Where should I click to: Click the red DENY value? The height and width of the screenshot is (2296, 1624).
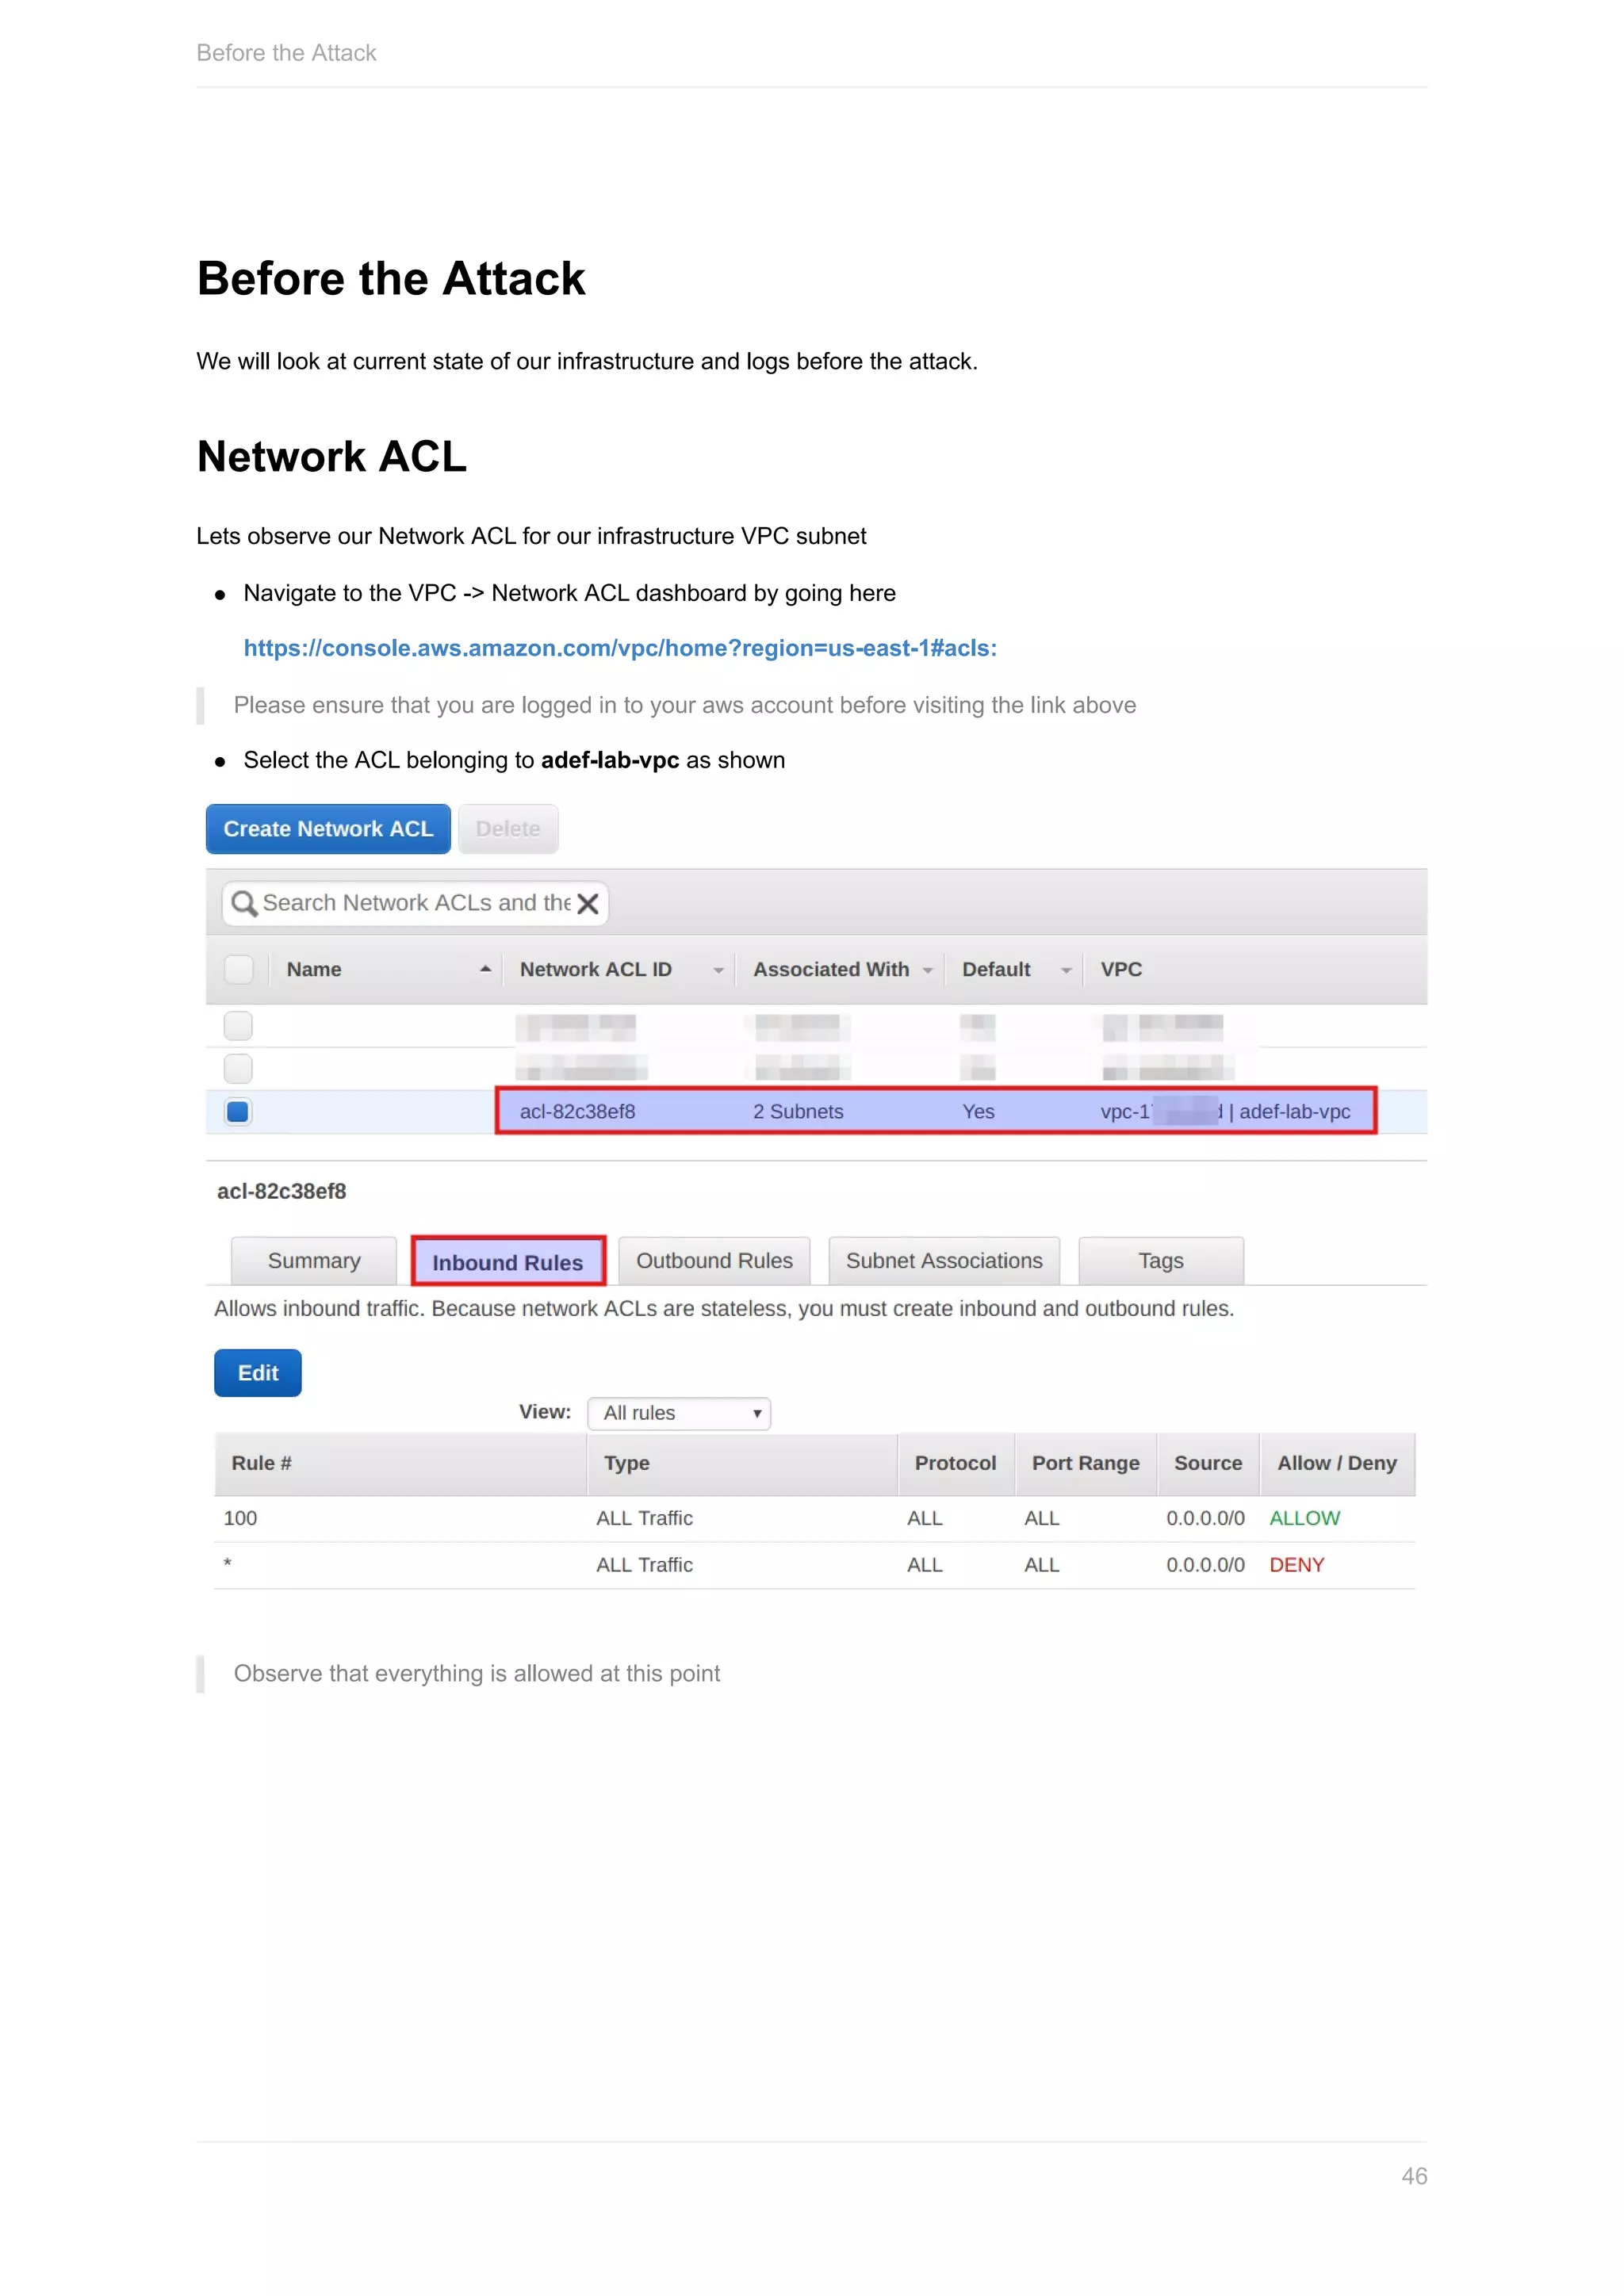coord(1296,1565)
